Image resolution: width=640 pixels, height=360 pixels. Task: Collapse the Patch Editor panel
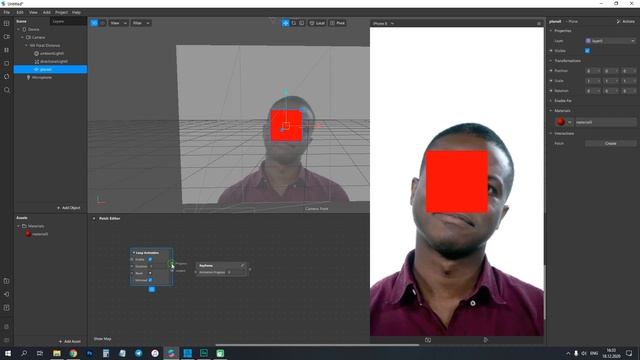point(94,218)
